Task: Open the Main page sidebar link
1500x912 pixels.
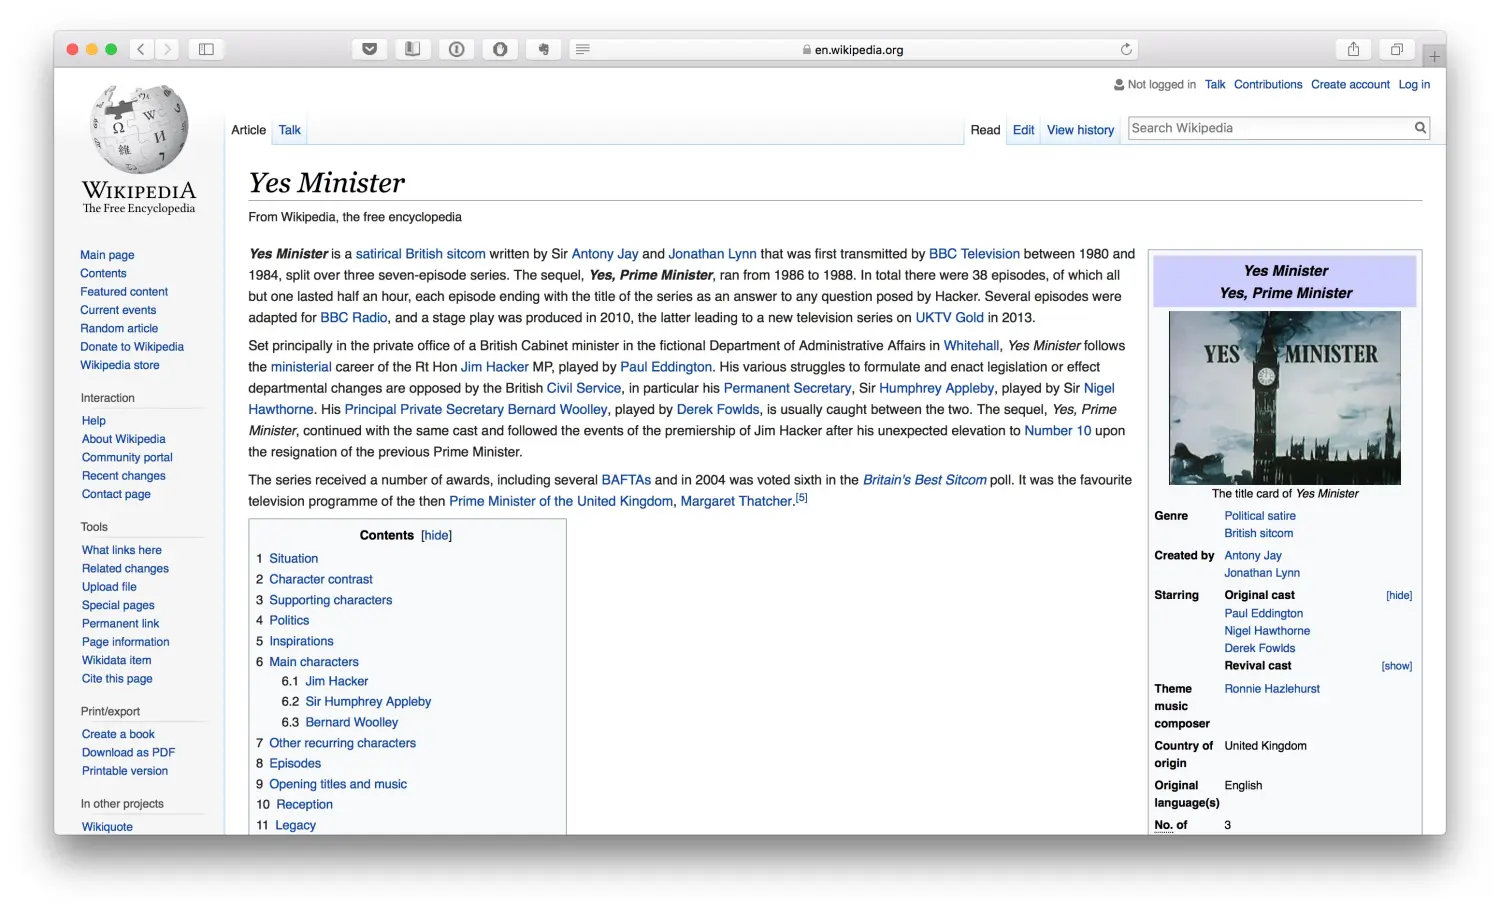Action: pos(107,255)
